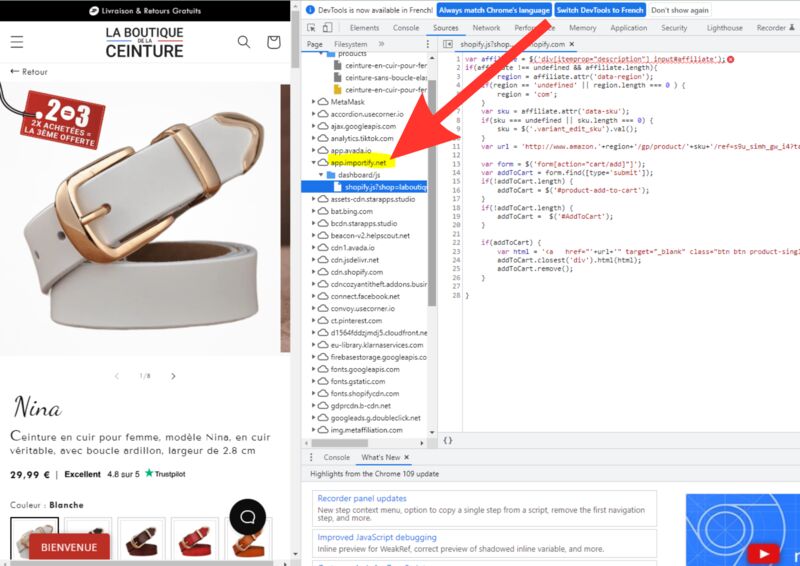Switch to the Network tab

486,28
